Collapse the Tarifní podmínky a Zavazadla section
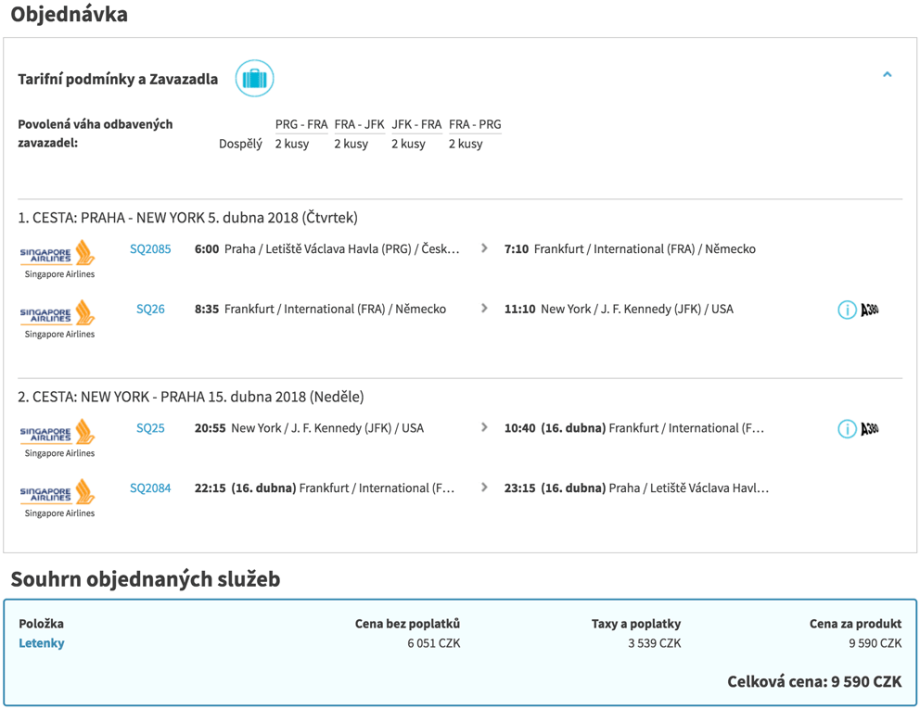The image size is (920, 709). 887,75
